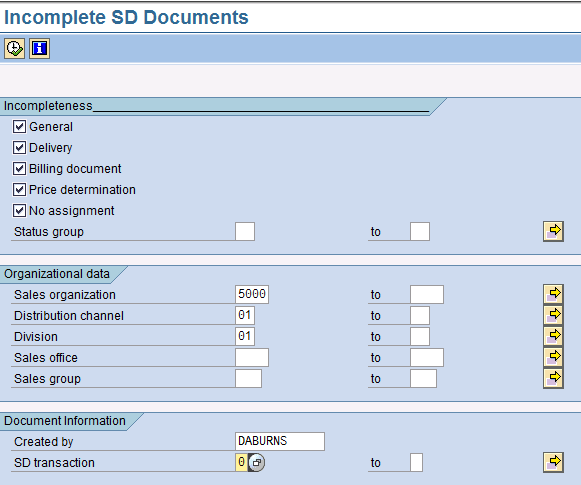Toggle the Billing document checkbox

point(19,169)
